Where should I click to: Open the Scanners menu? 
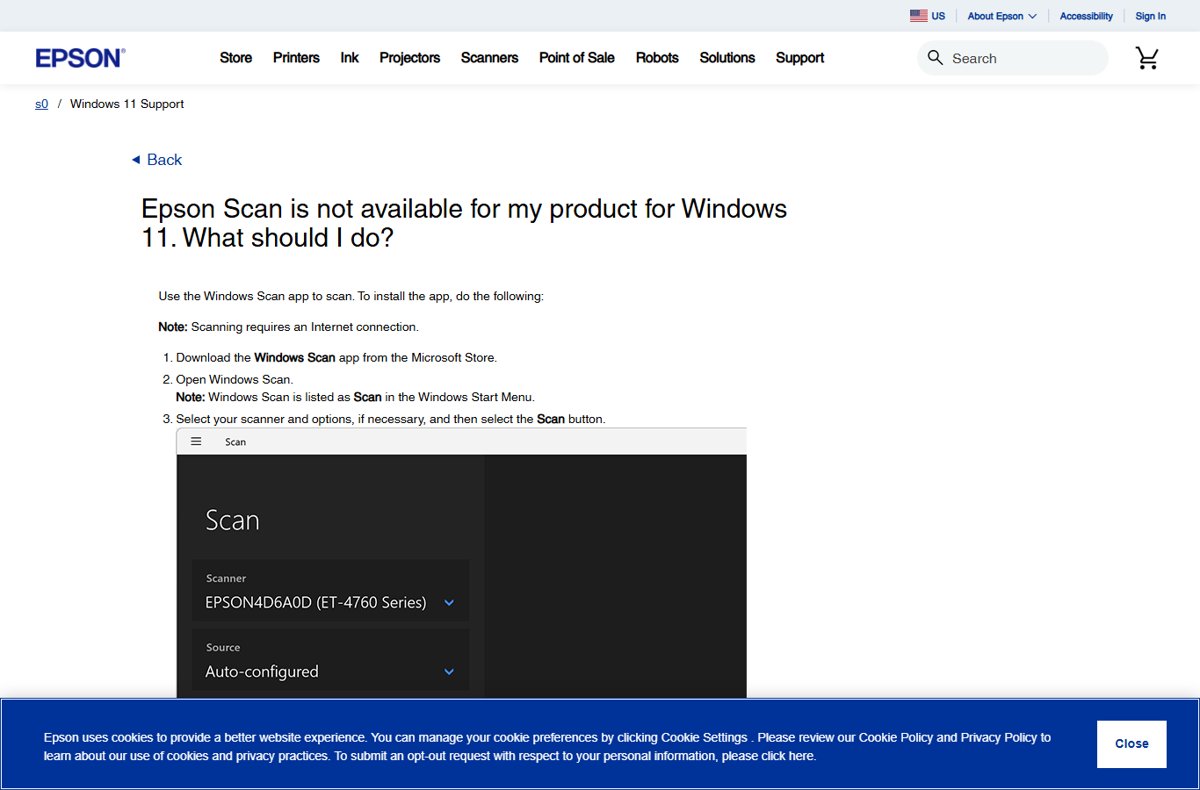pos(489,58)
